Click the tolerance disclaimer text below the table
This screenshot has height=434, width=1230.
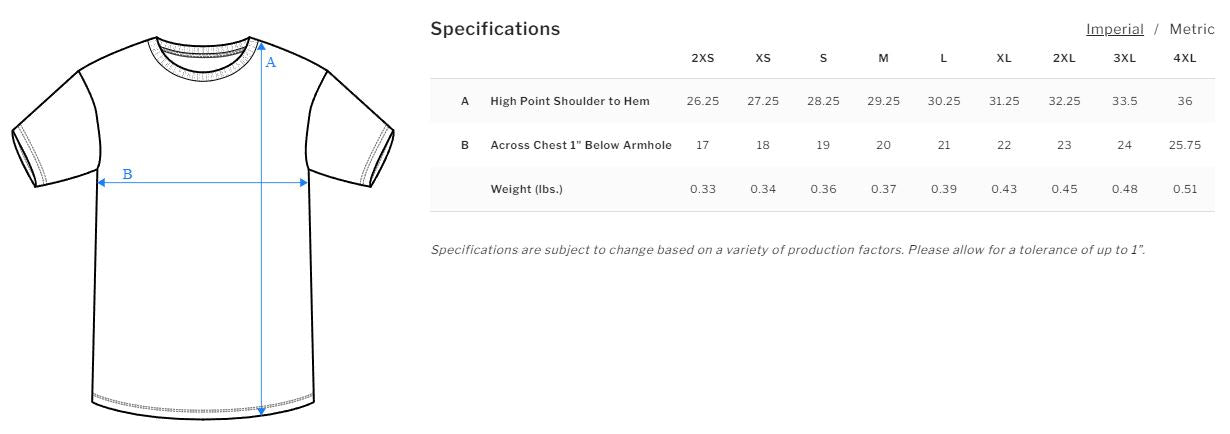(787, 249)
